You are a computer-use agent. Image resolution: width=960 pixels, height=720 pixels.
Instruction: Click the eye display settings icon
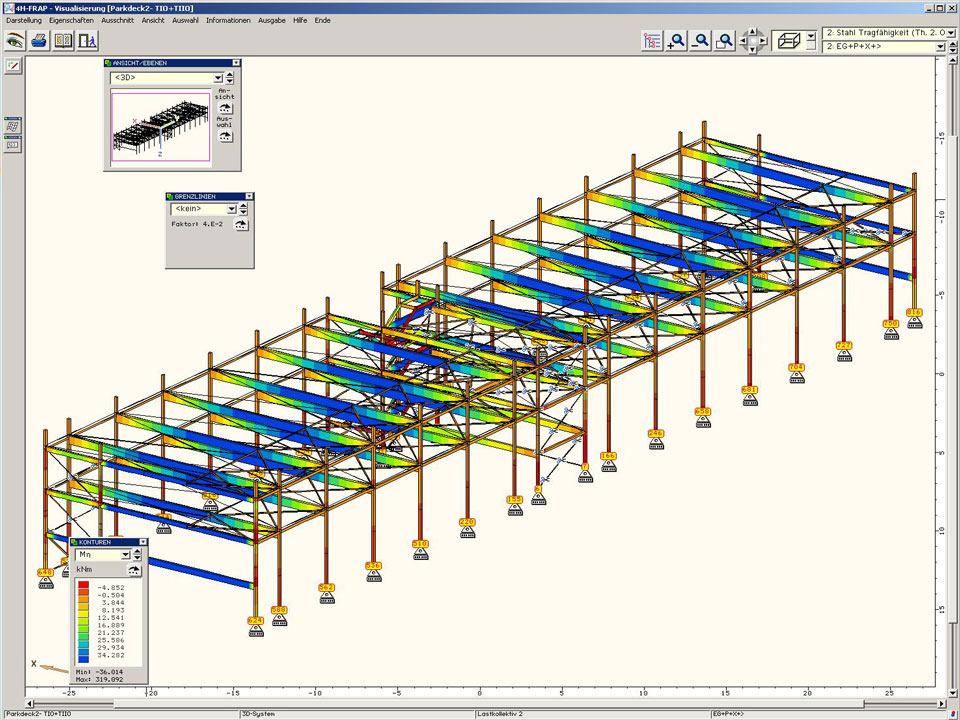point(14,41)
